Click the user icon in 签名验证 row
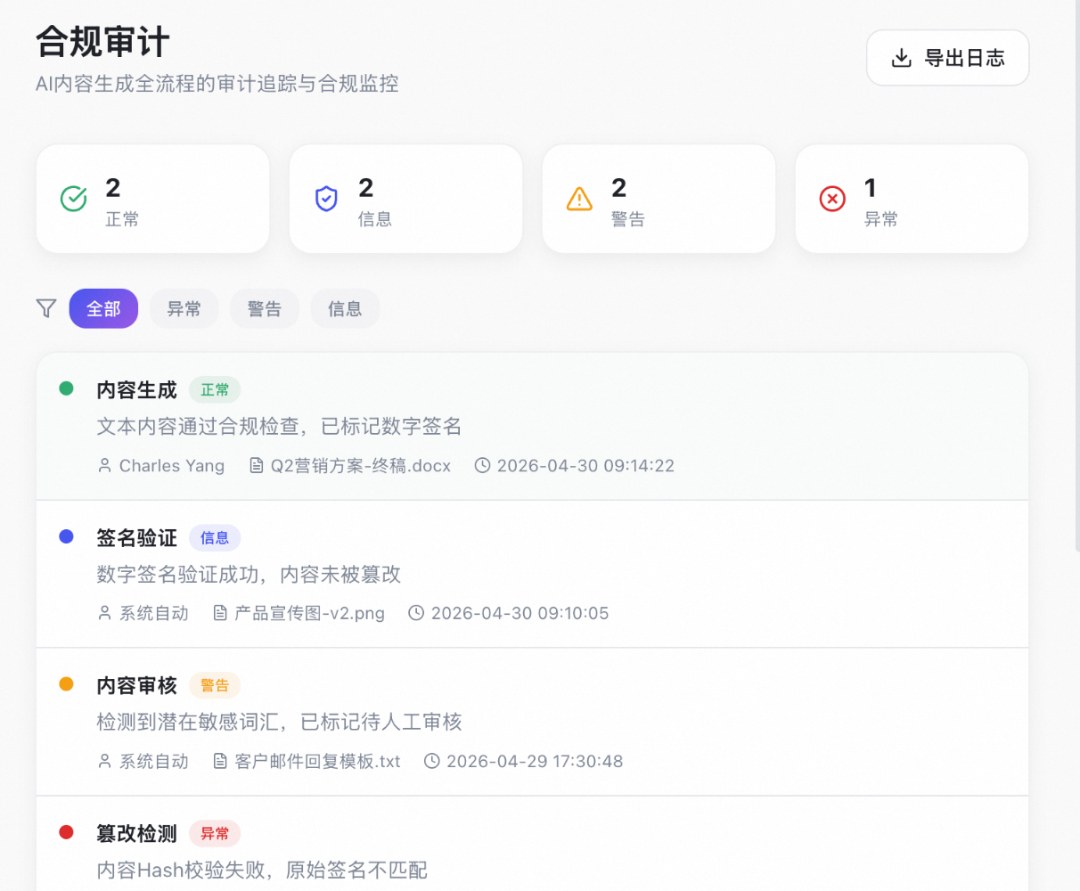The image size is (1080, 891). [x=105, y=613]
